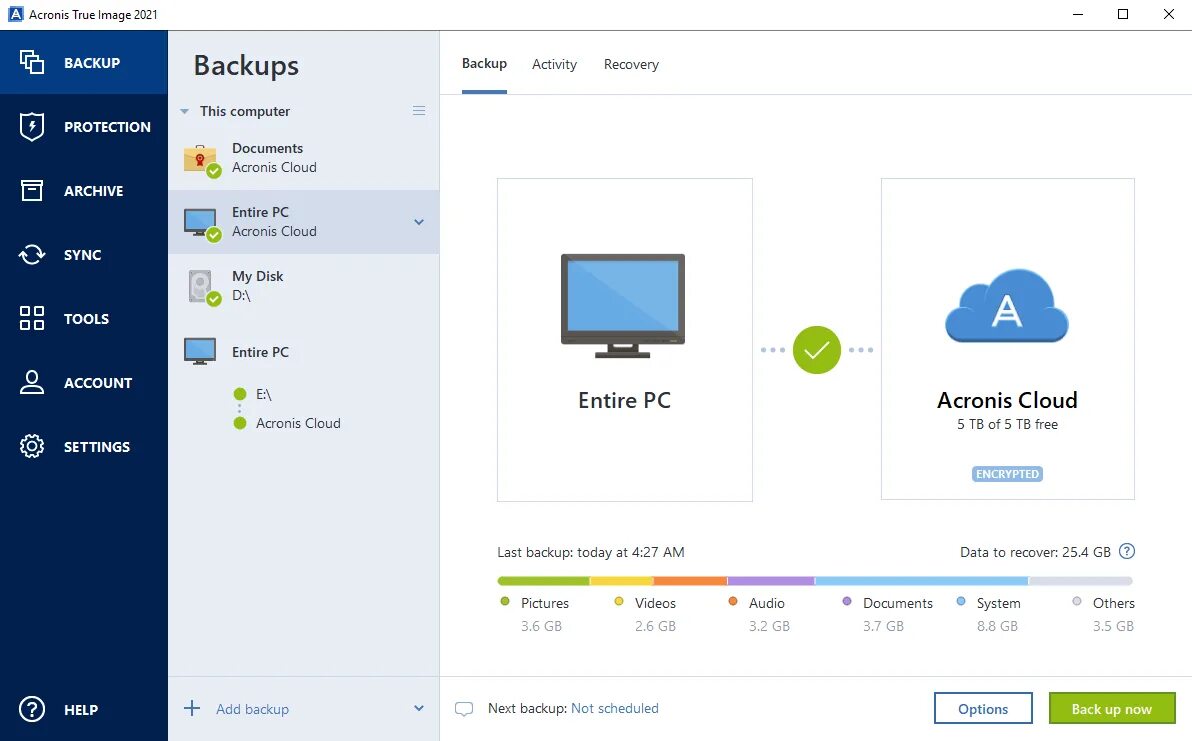1192x741 pixels.
Task: Click the large Entire PC monitor image
Action: coord(623,306)
